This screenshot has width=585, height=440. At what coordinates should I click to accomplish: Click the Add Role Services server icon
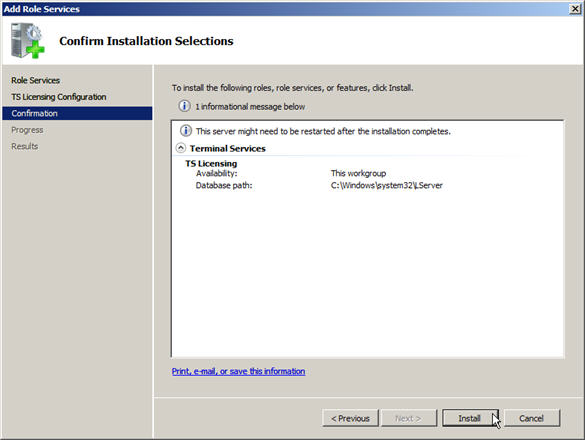click(x=28, y=41)
